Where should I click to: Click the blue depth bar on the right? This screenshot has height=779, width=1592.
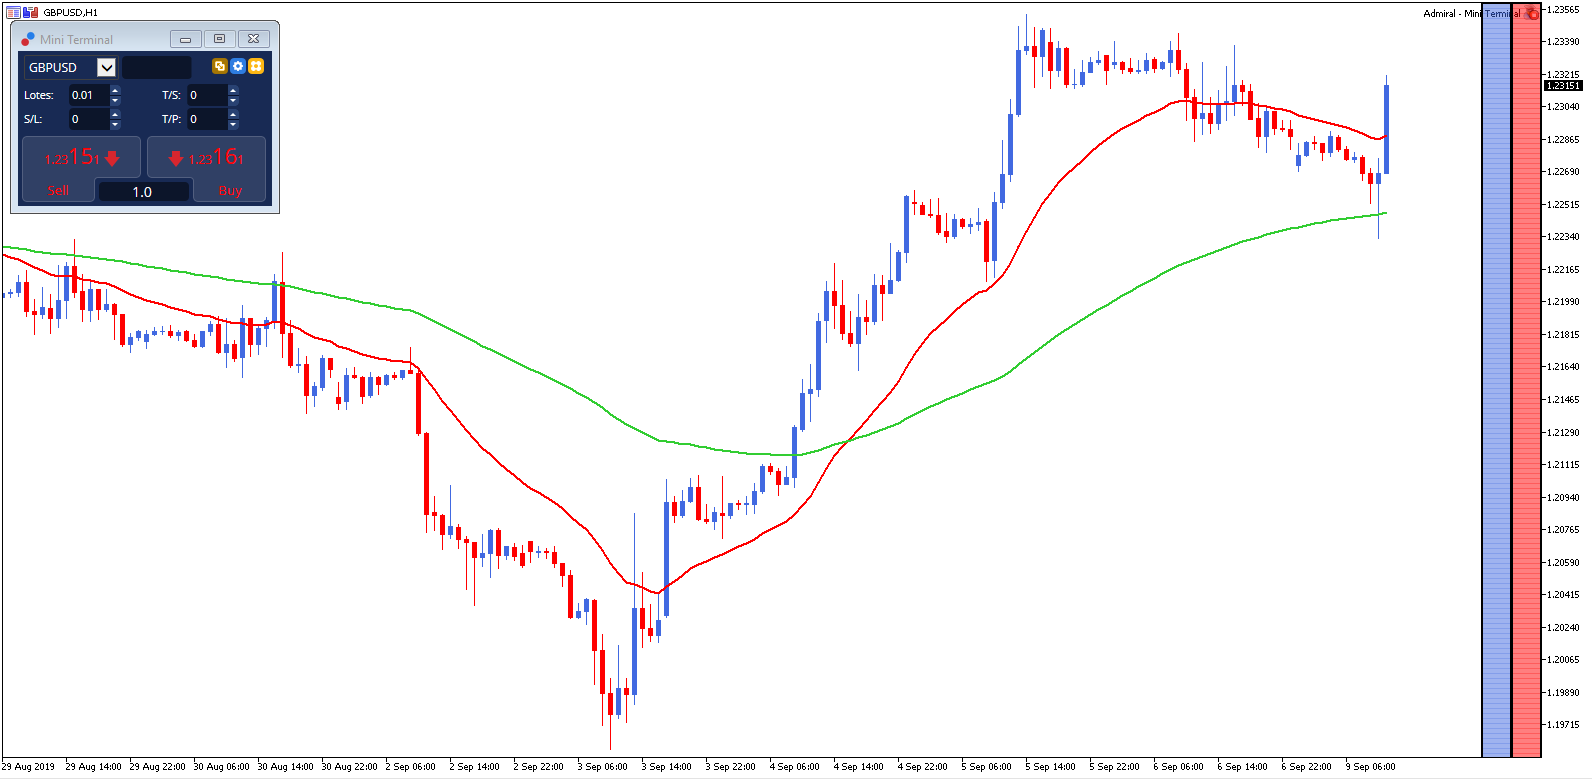click(1496, 380)
